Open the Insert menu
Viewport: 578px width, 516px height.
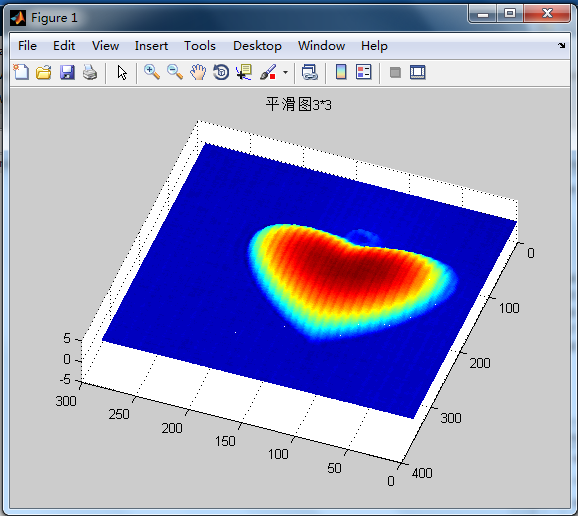click(151, 46)
